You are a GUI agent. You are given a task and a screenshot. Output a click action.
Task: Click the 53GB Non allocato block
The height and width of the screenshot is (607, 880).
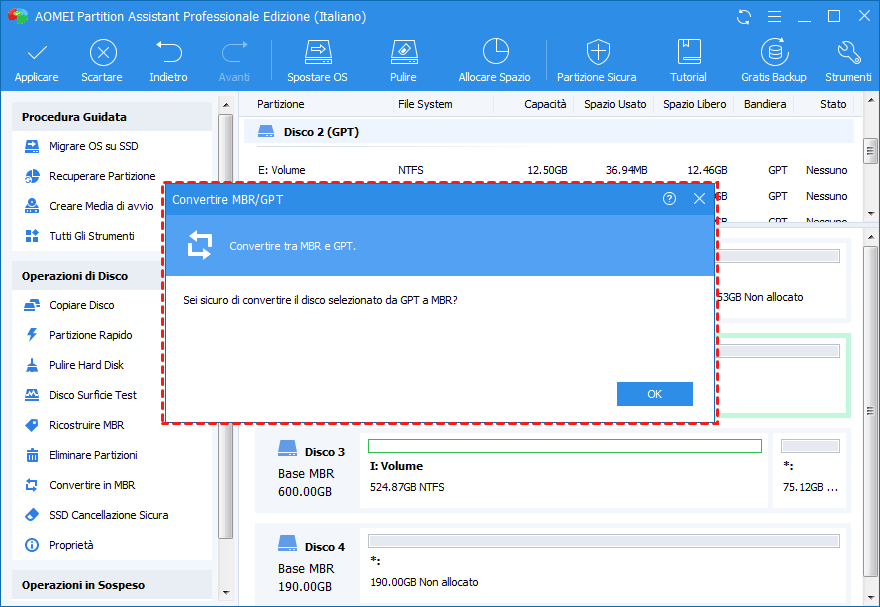tap(781, 280)
